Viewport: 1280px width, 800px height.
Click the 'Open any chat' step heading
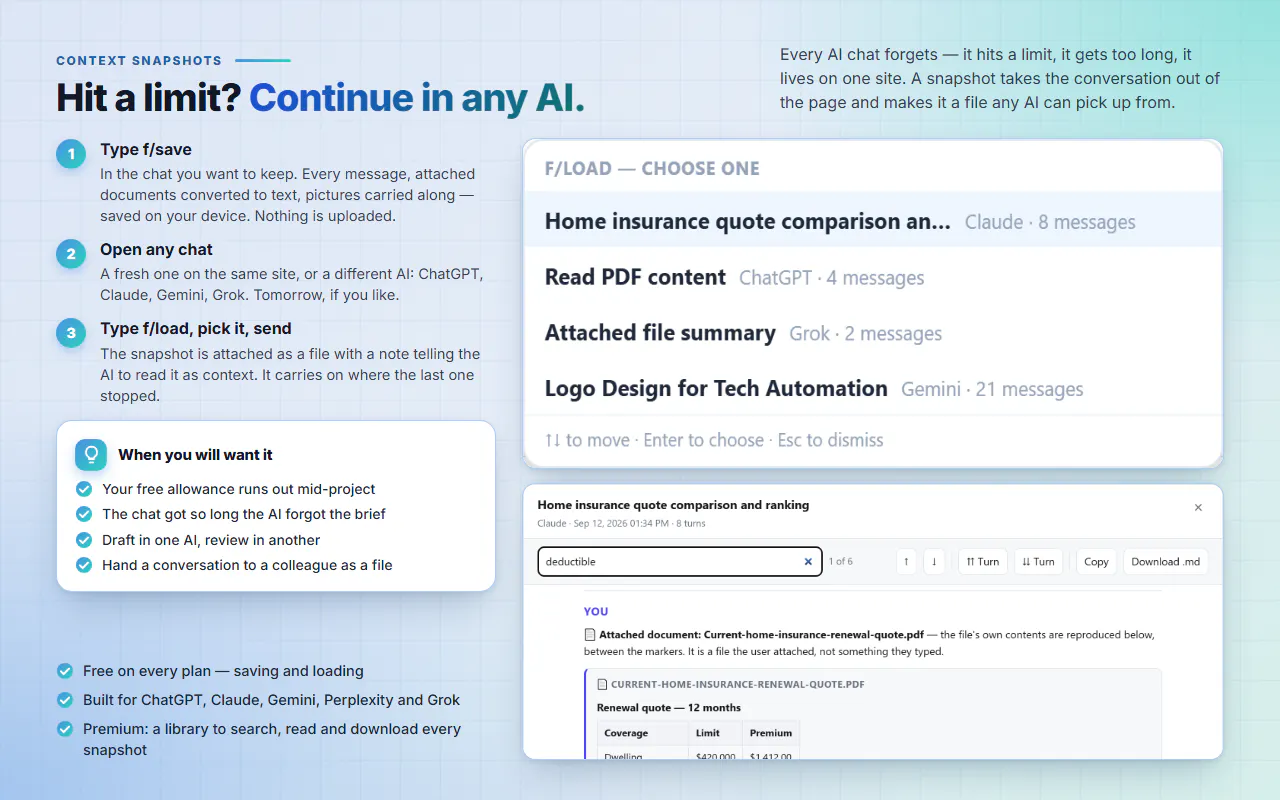click(156, 250)
